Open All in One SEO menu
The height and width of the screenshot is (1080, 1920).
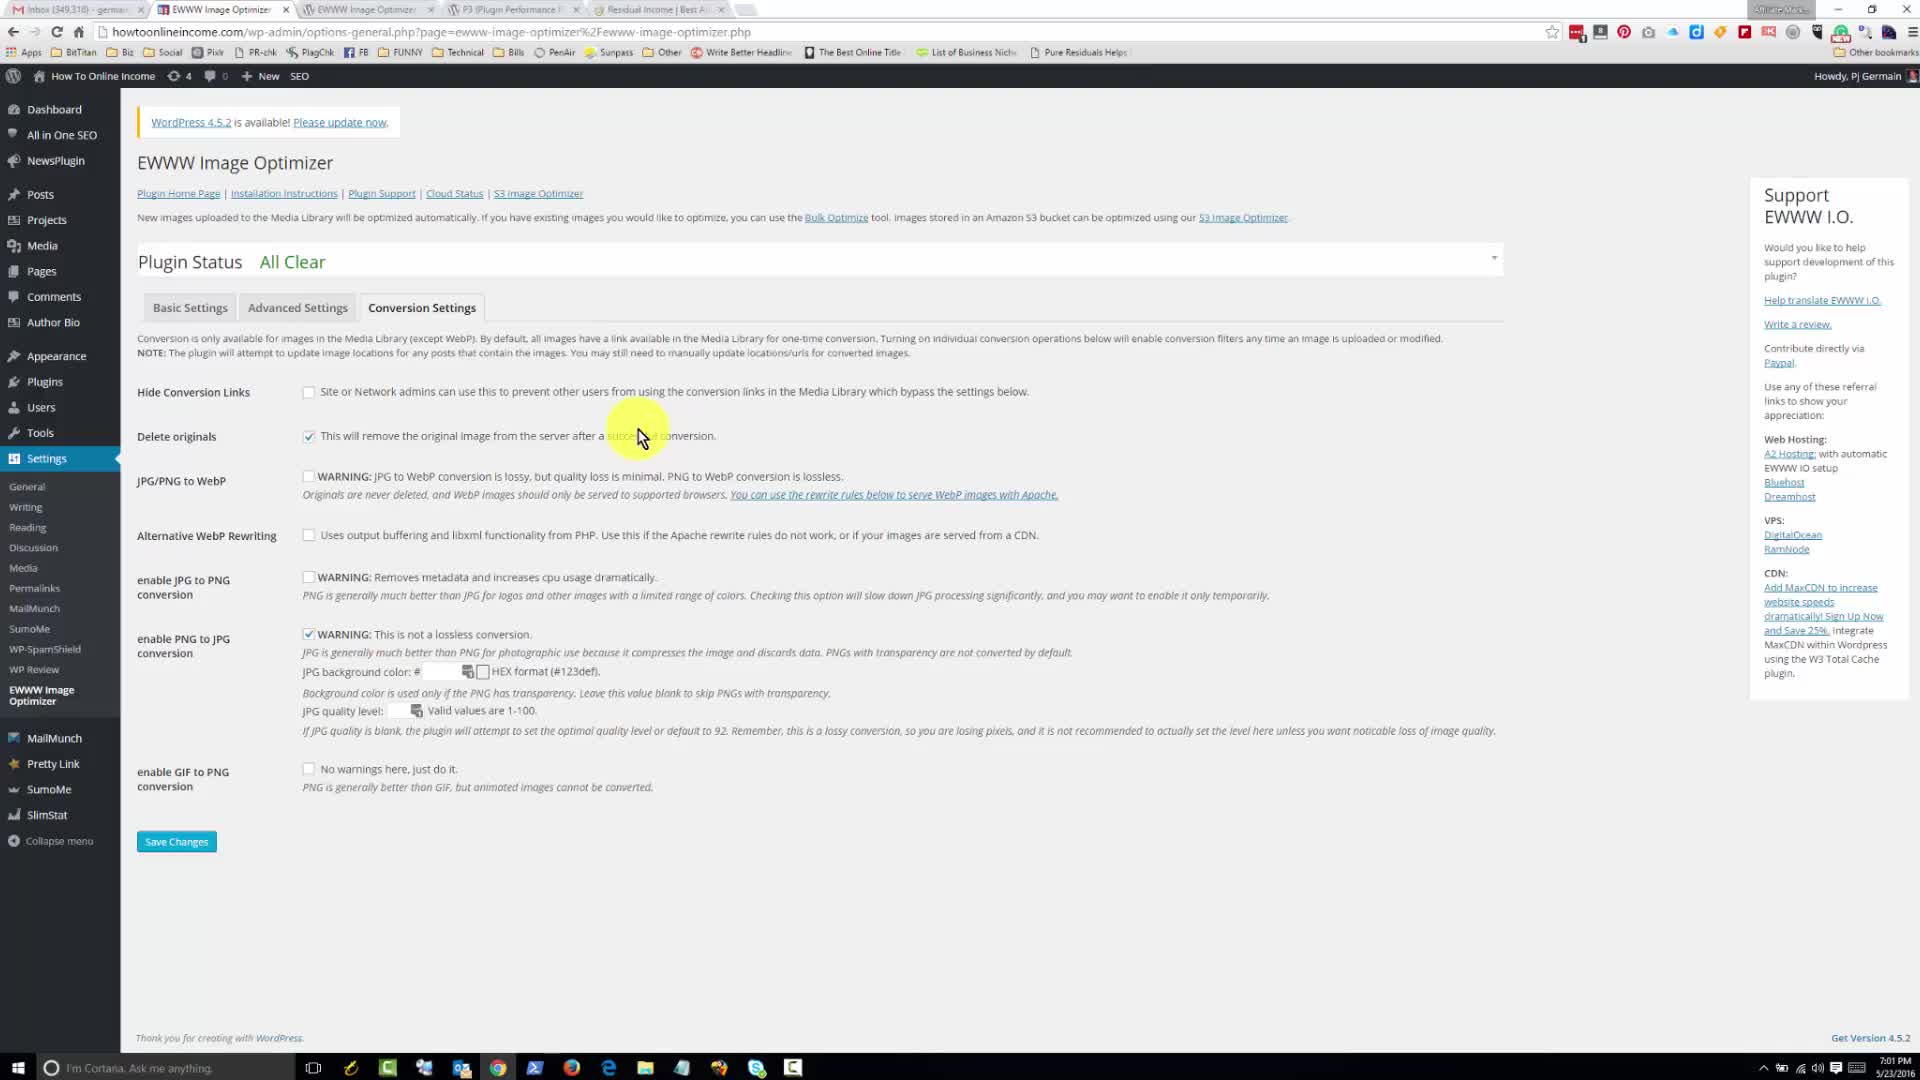(x=61, y=135)
